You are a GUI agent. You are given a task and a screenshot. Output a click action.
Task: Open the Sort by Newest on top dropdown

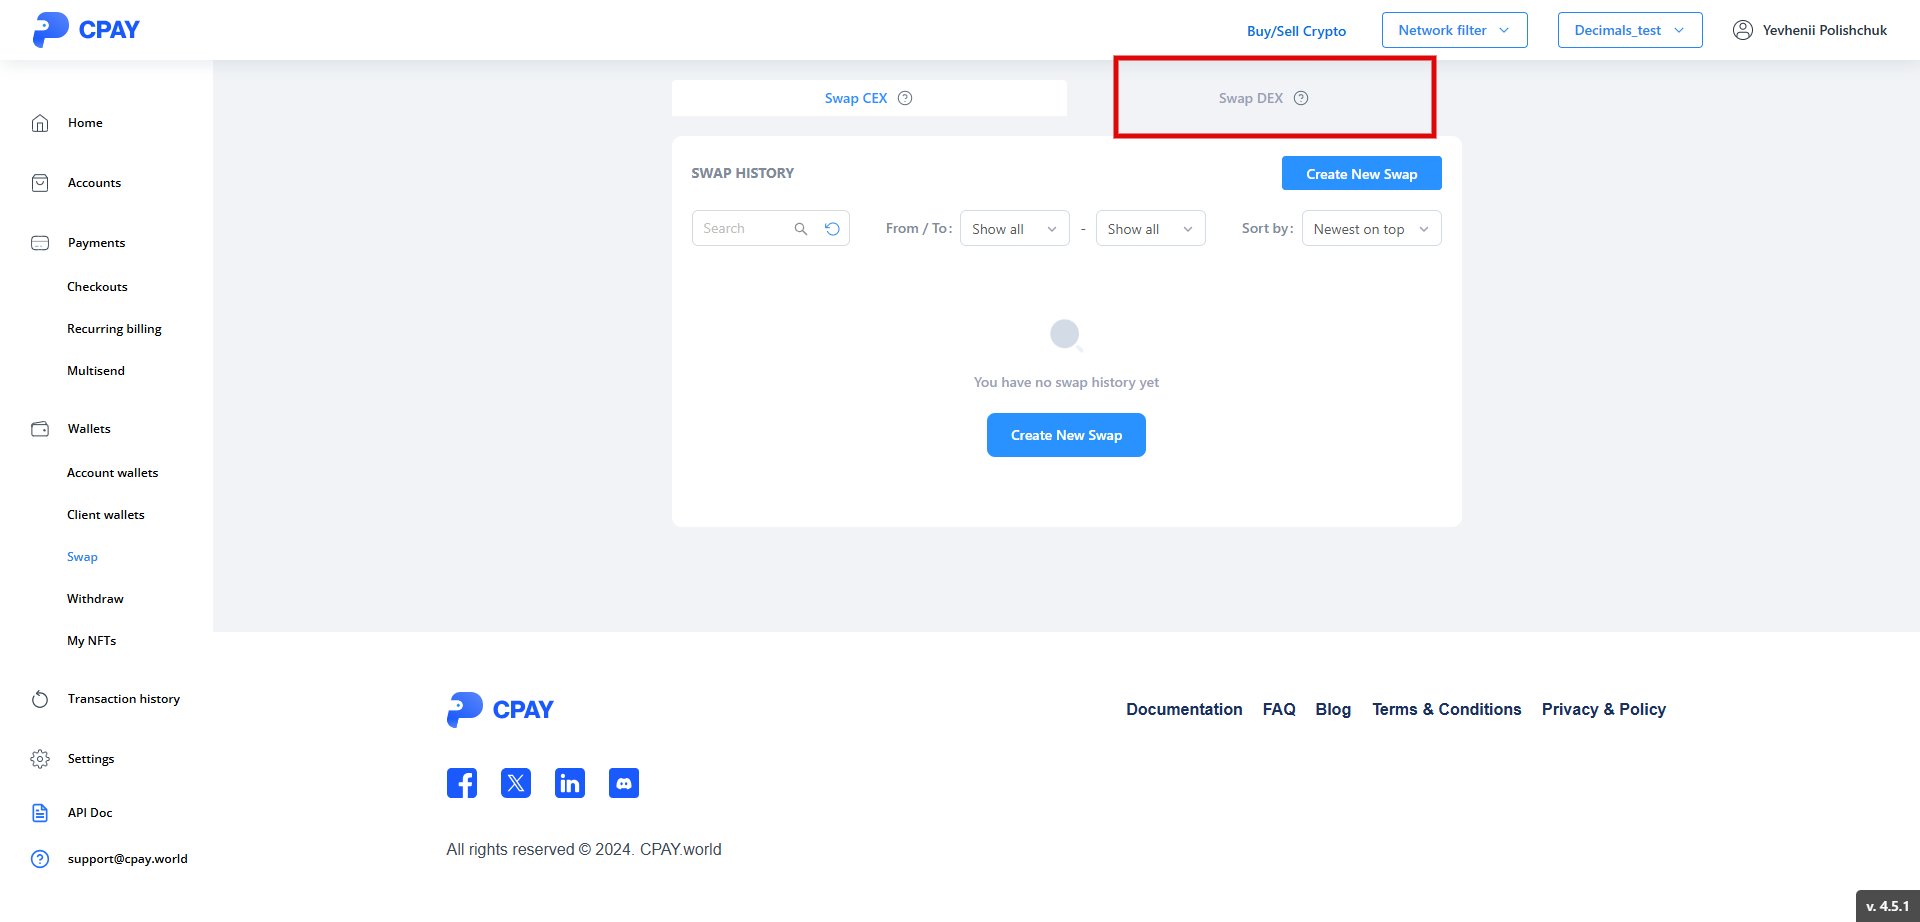1371,229
